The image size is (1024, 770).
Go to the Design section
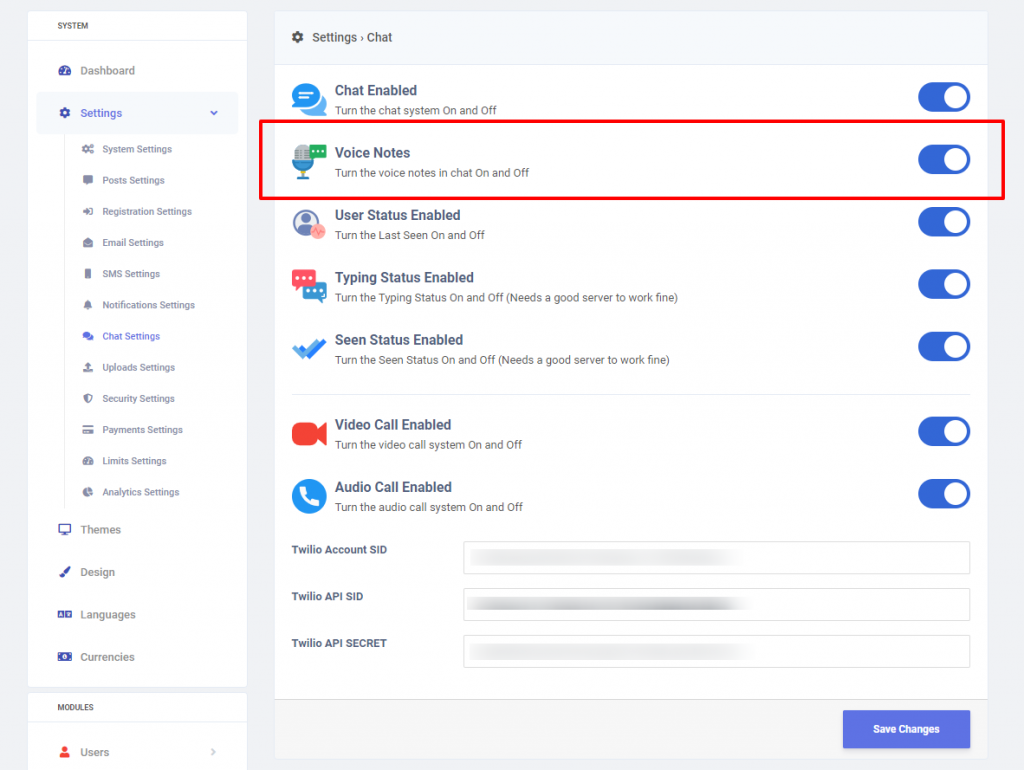point(97,572)
